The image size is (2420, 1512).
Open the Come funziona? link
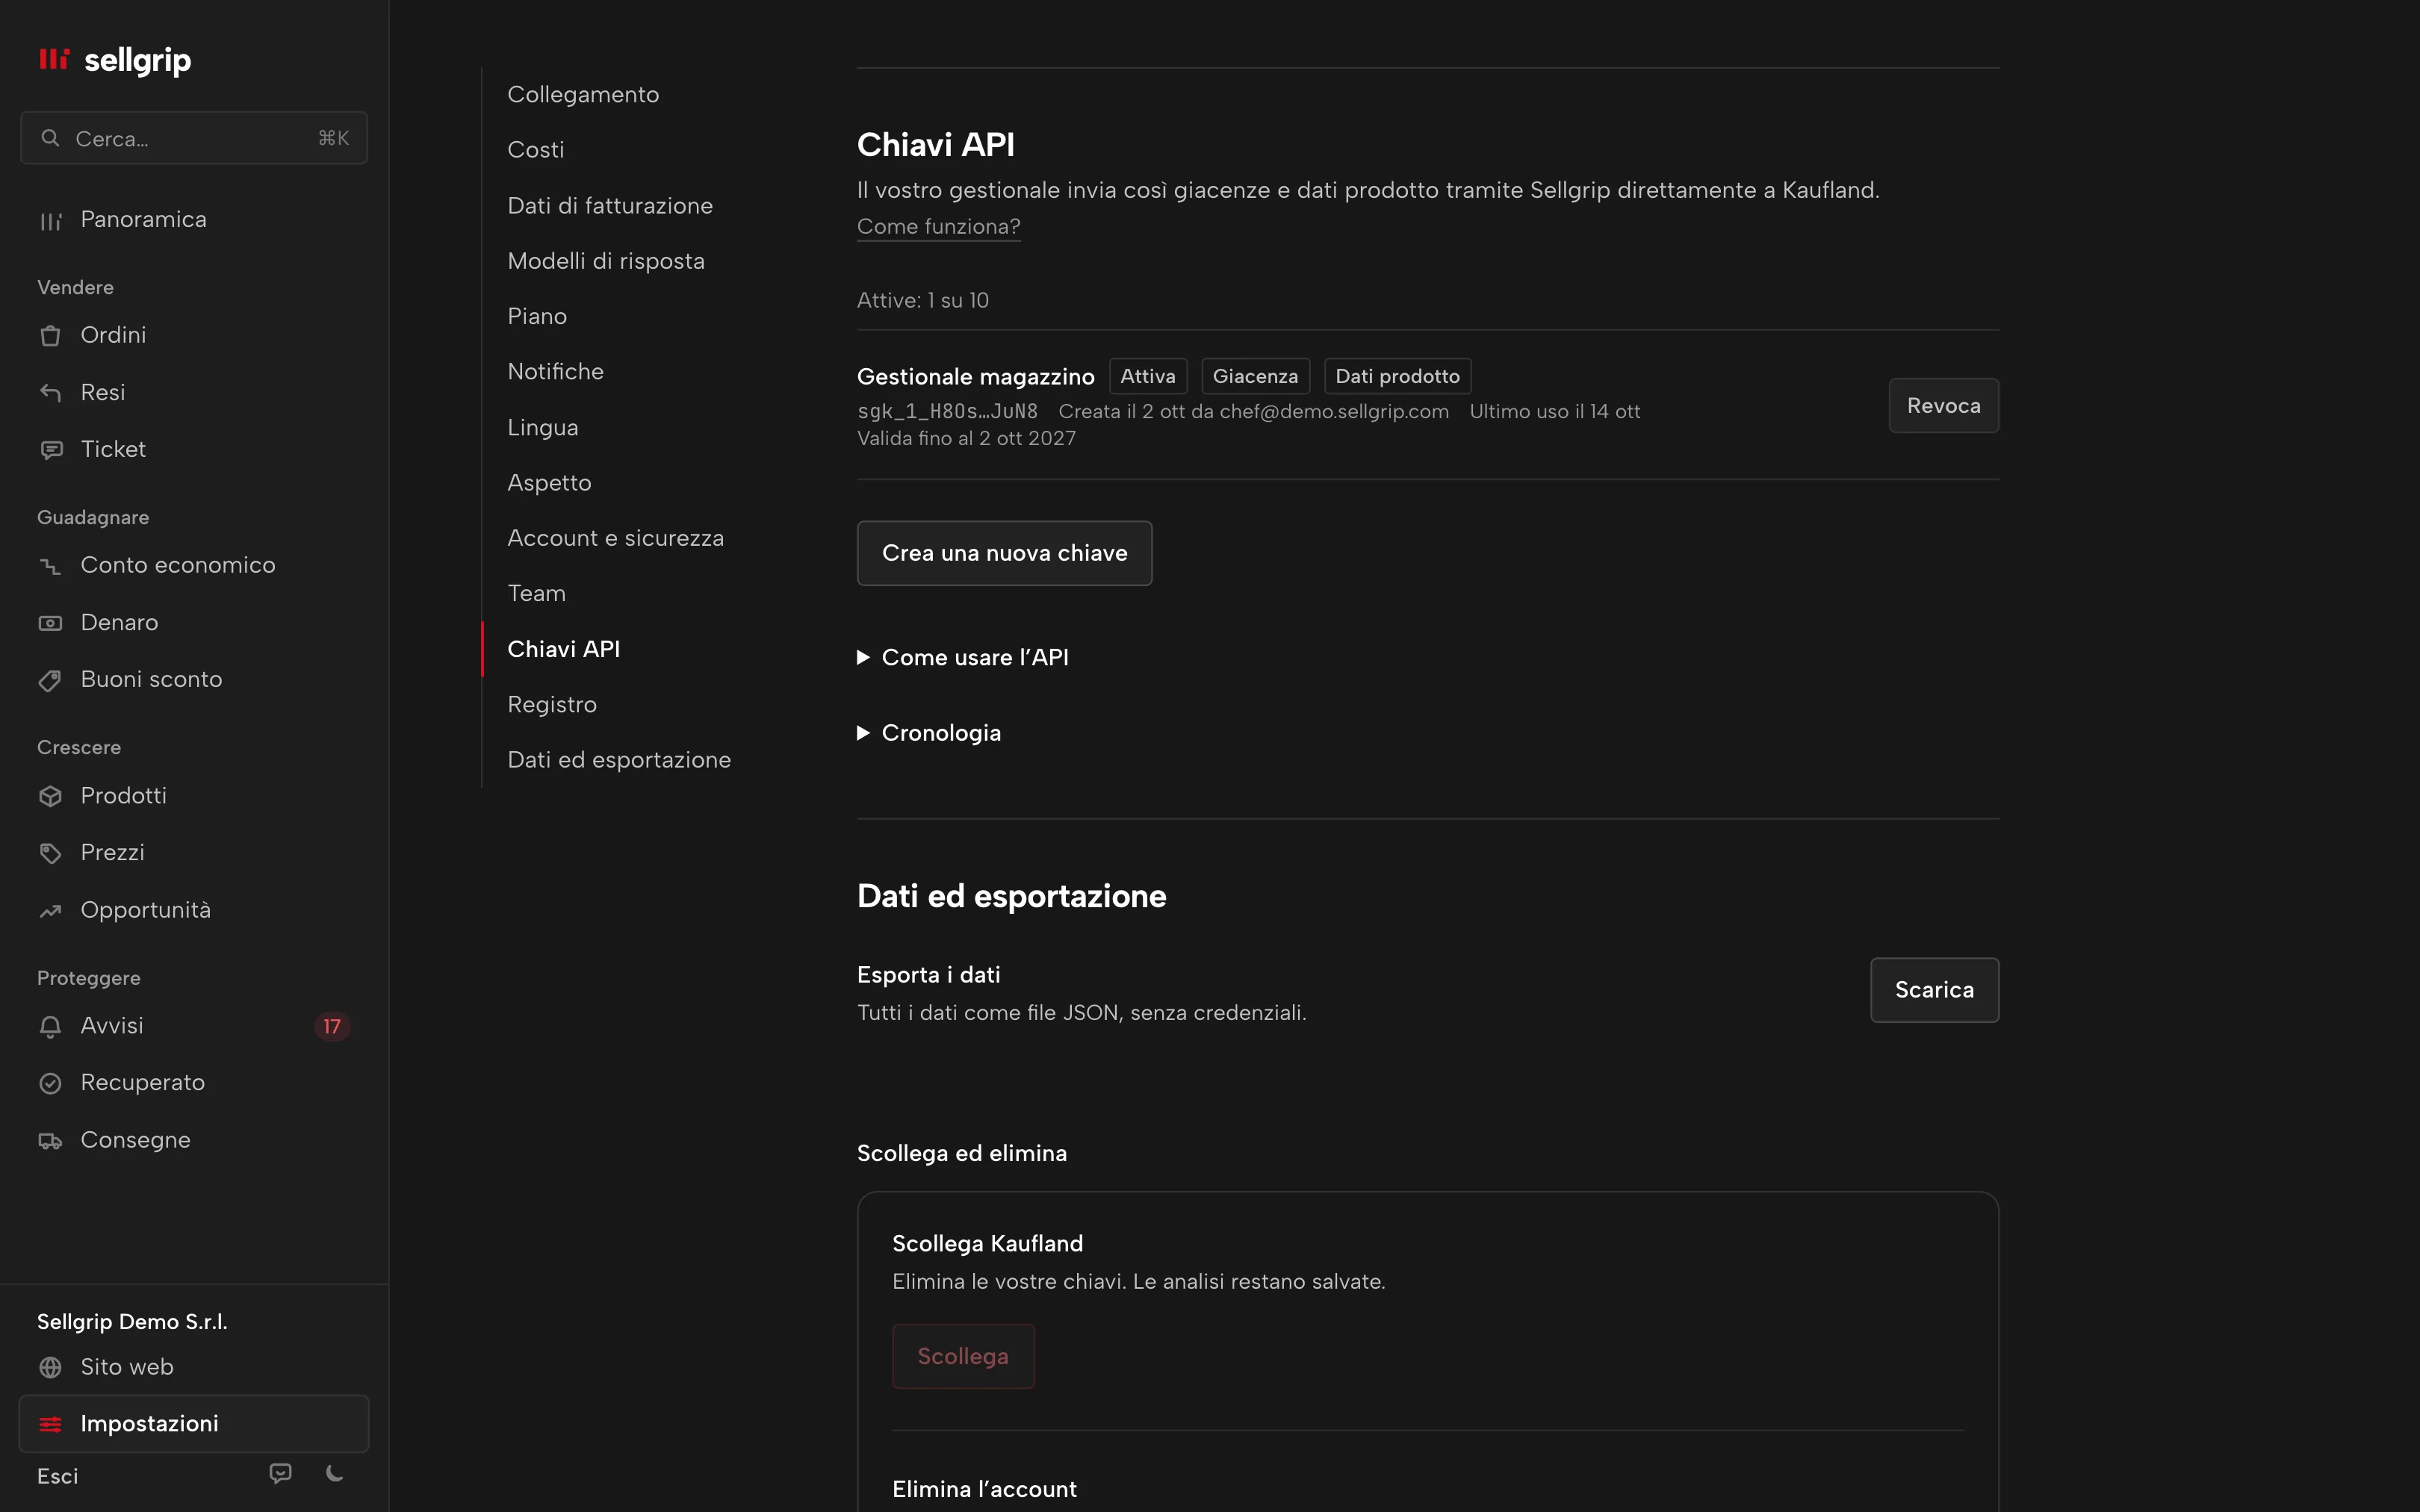point(938,226)
